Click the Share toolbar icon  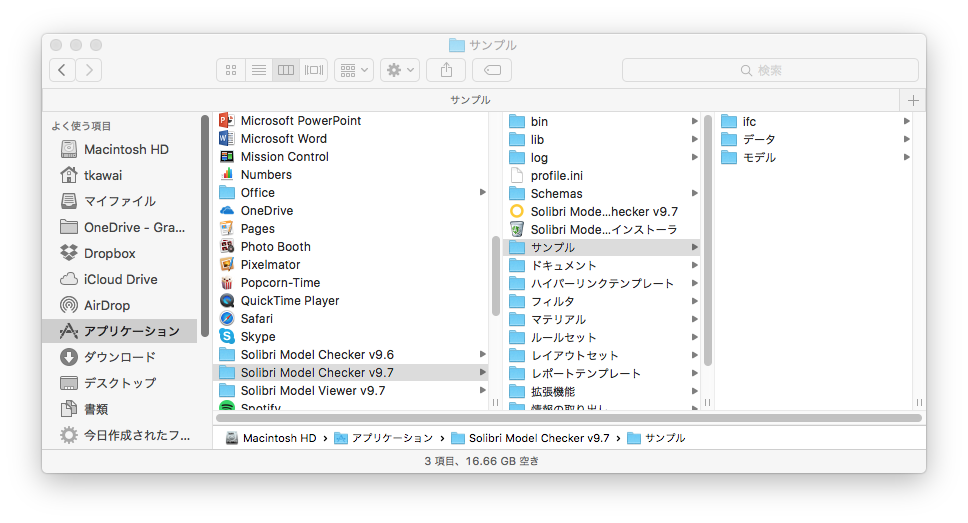[x=446, y=70]
